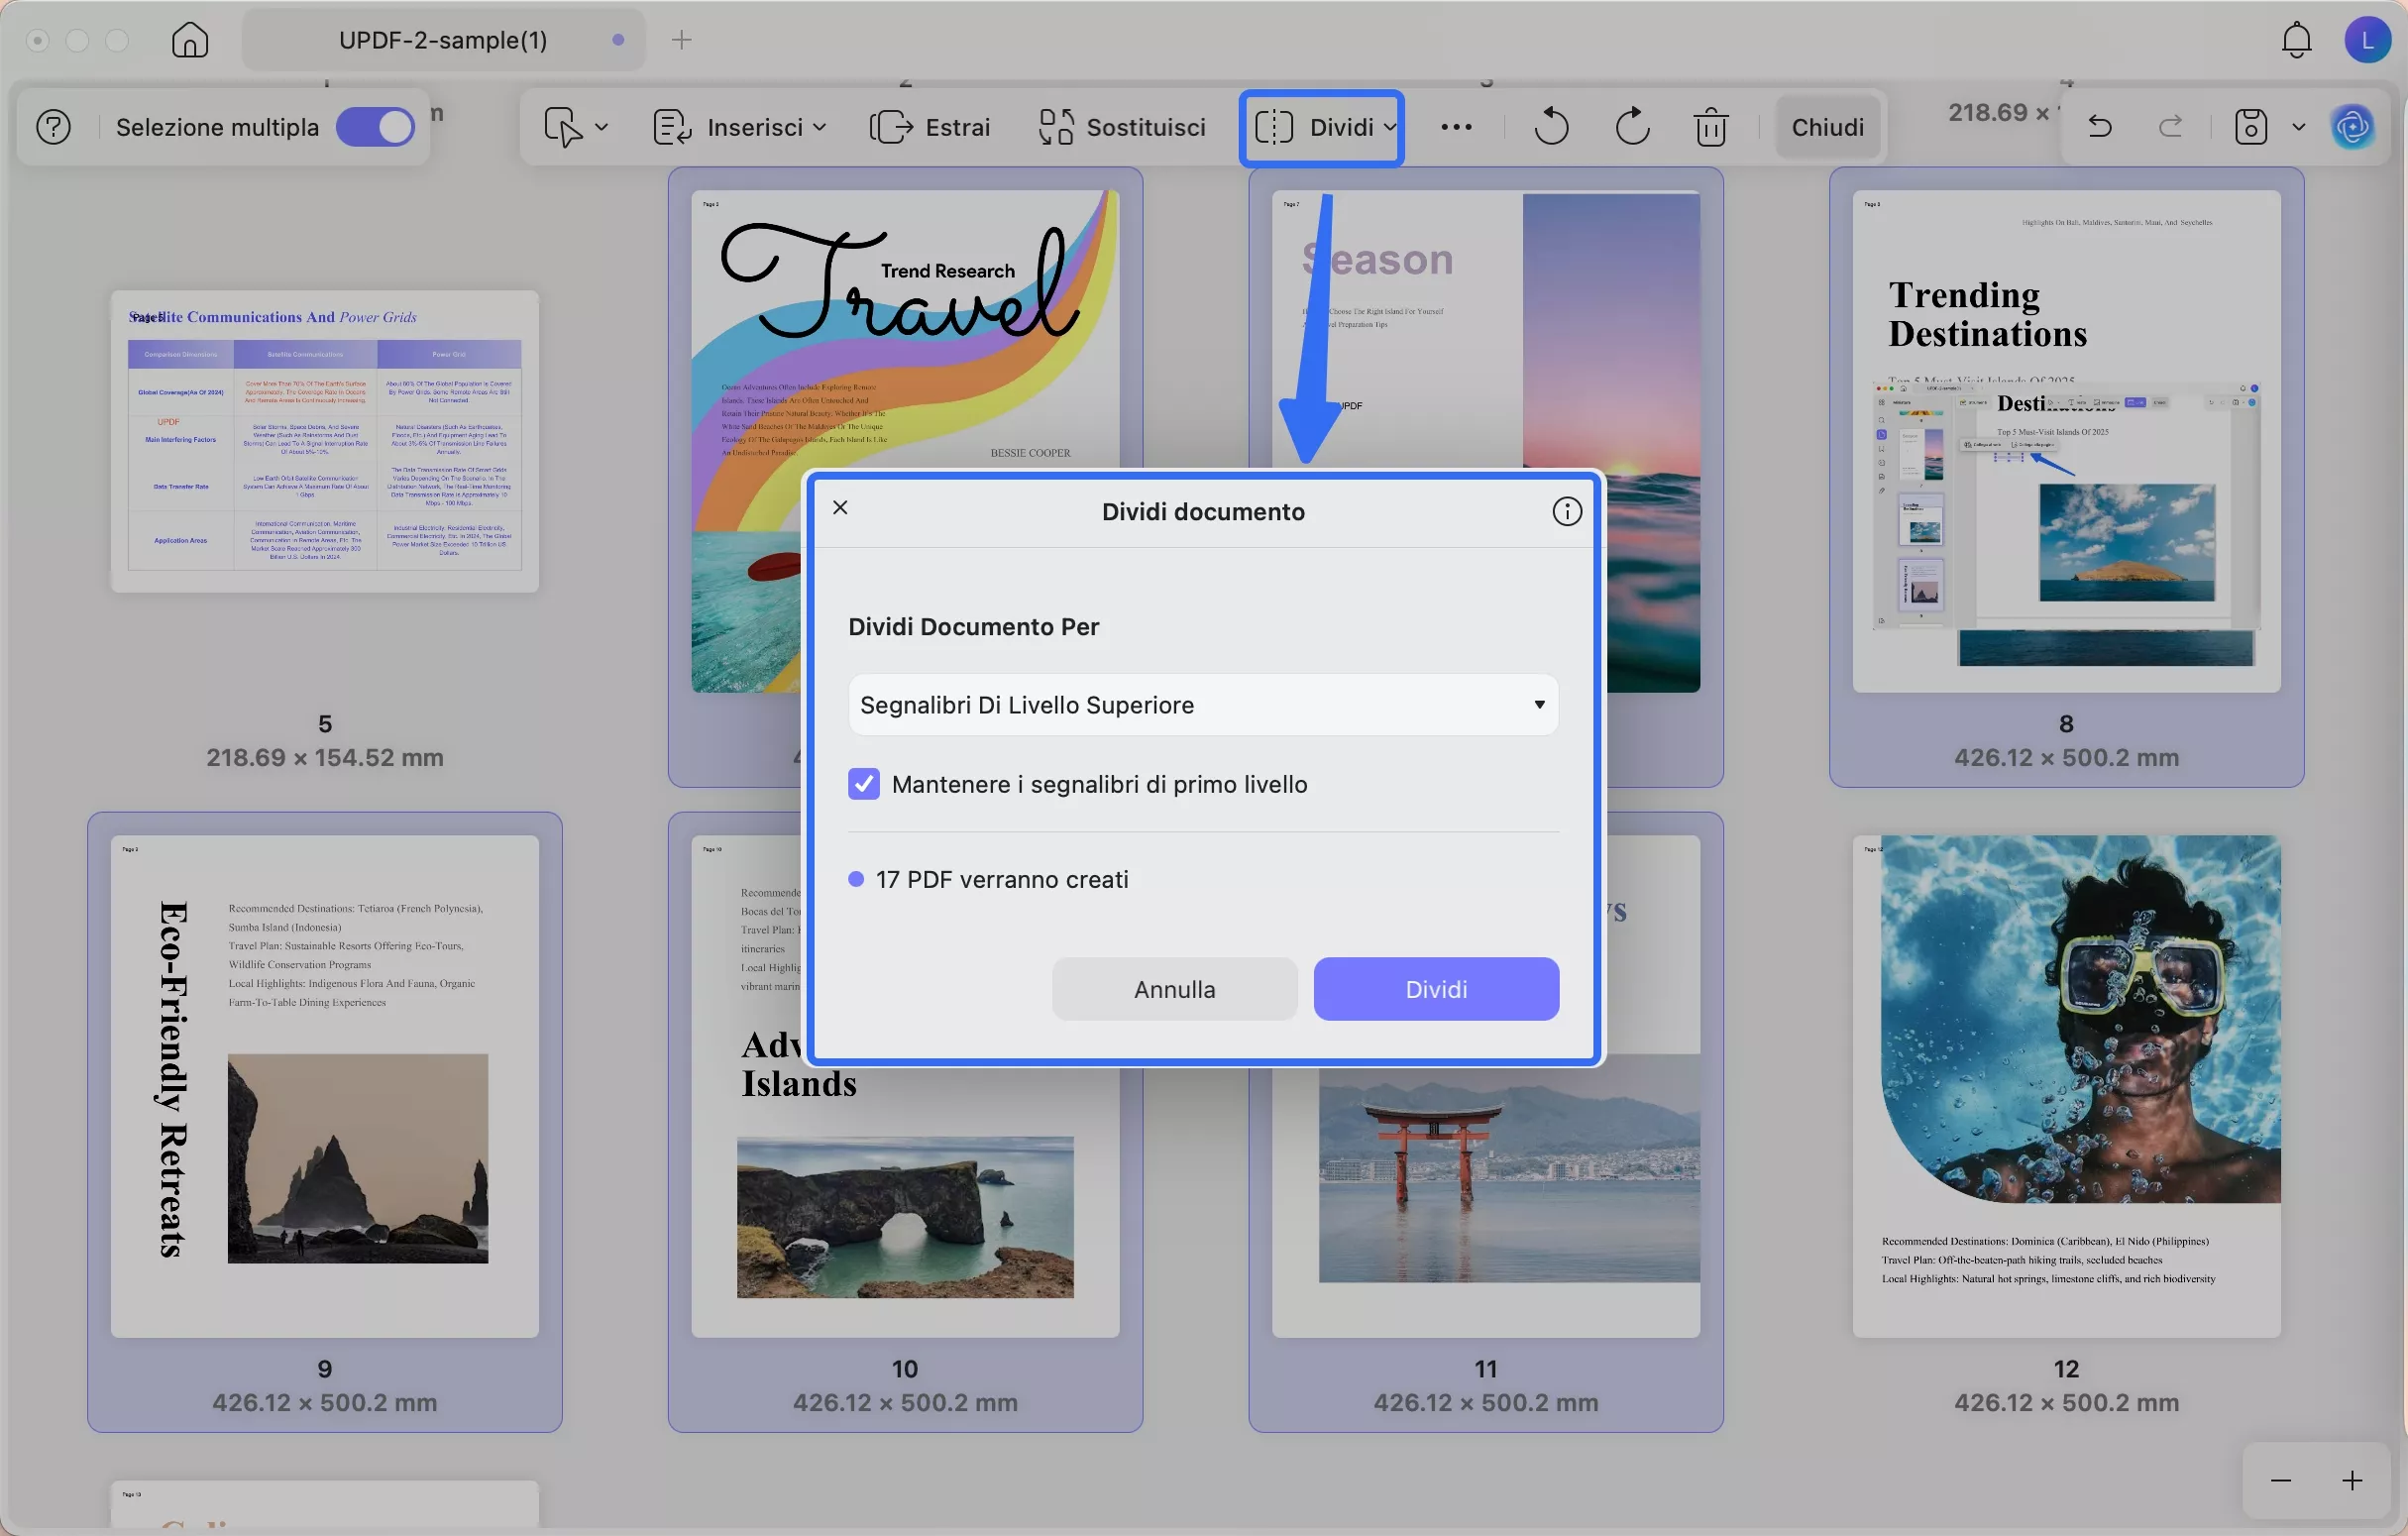Switch to UPDF-2-sample(1) tab

point(443,40)
